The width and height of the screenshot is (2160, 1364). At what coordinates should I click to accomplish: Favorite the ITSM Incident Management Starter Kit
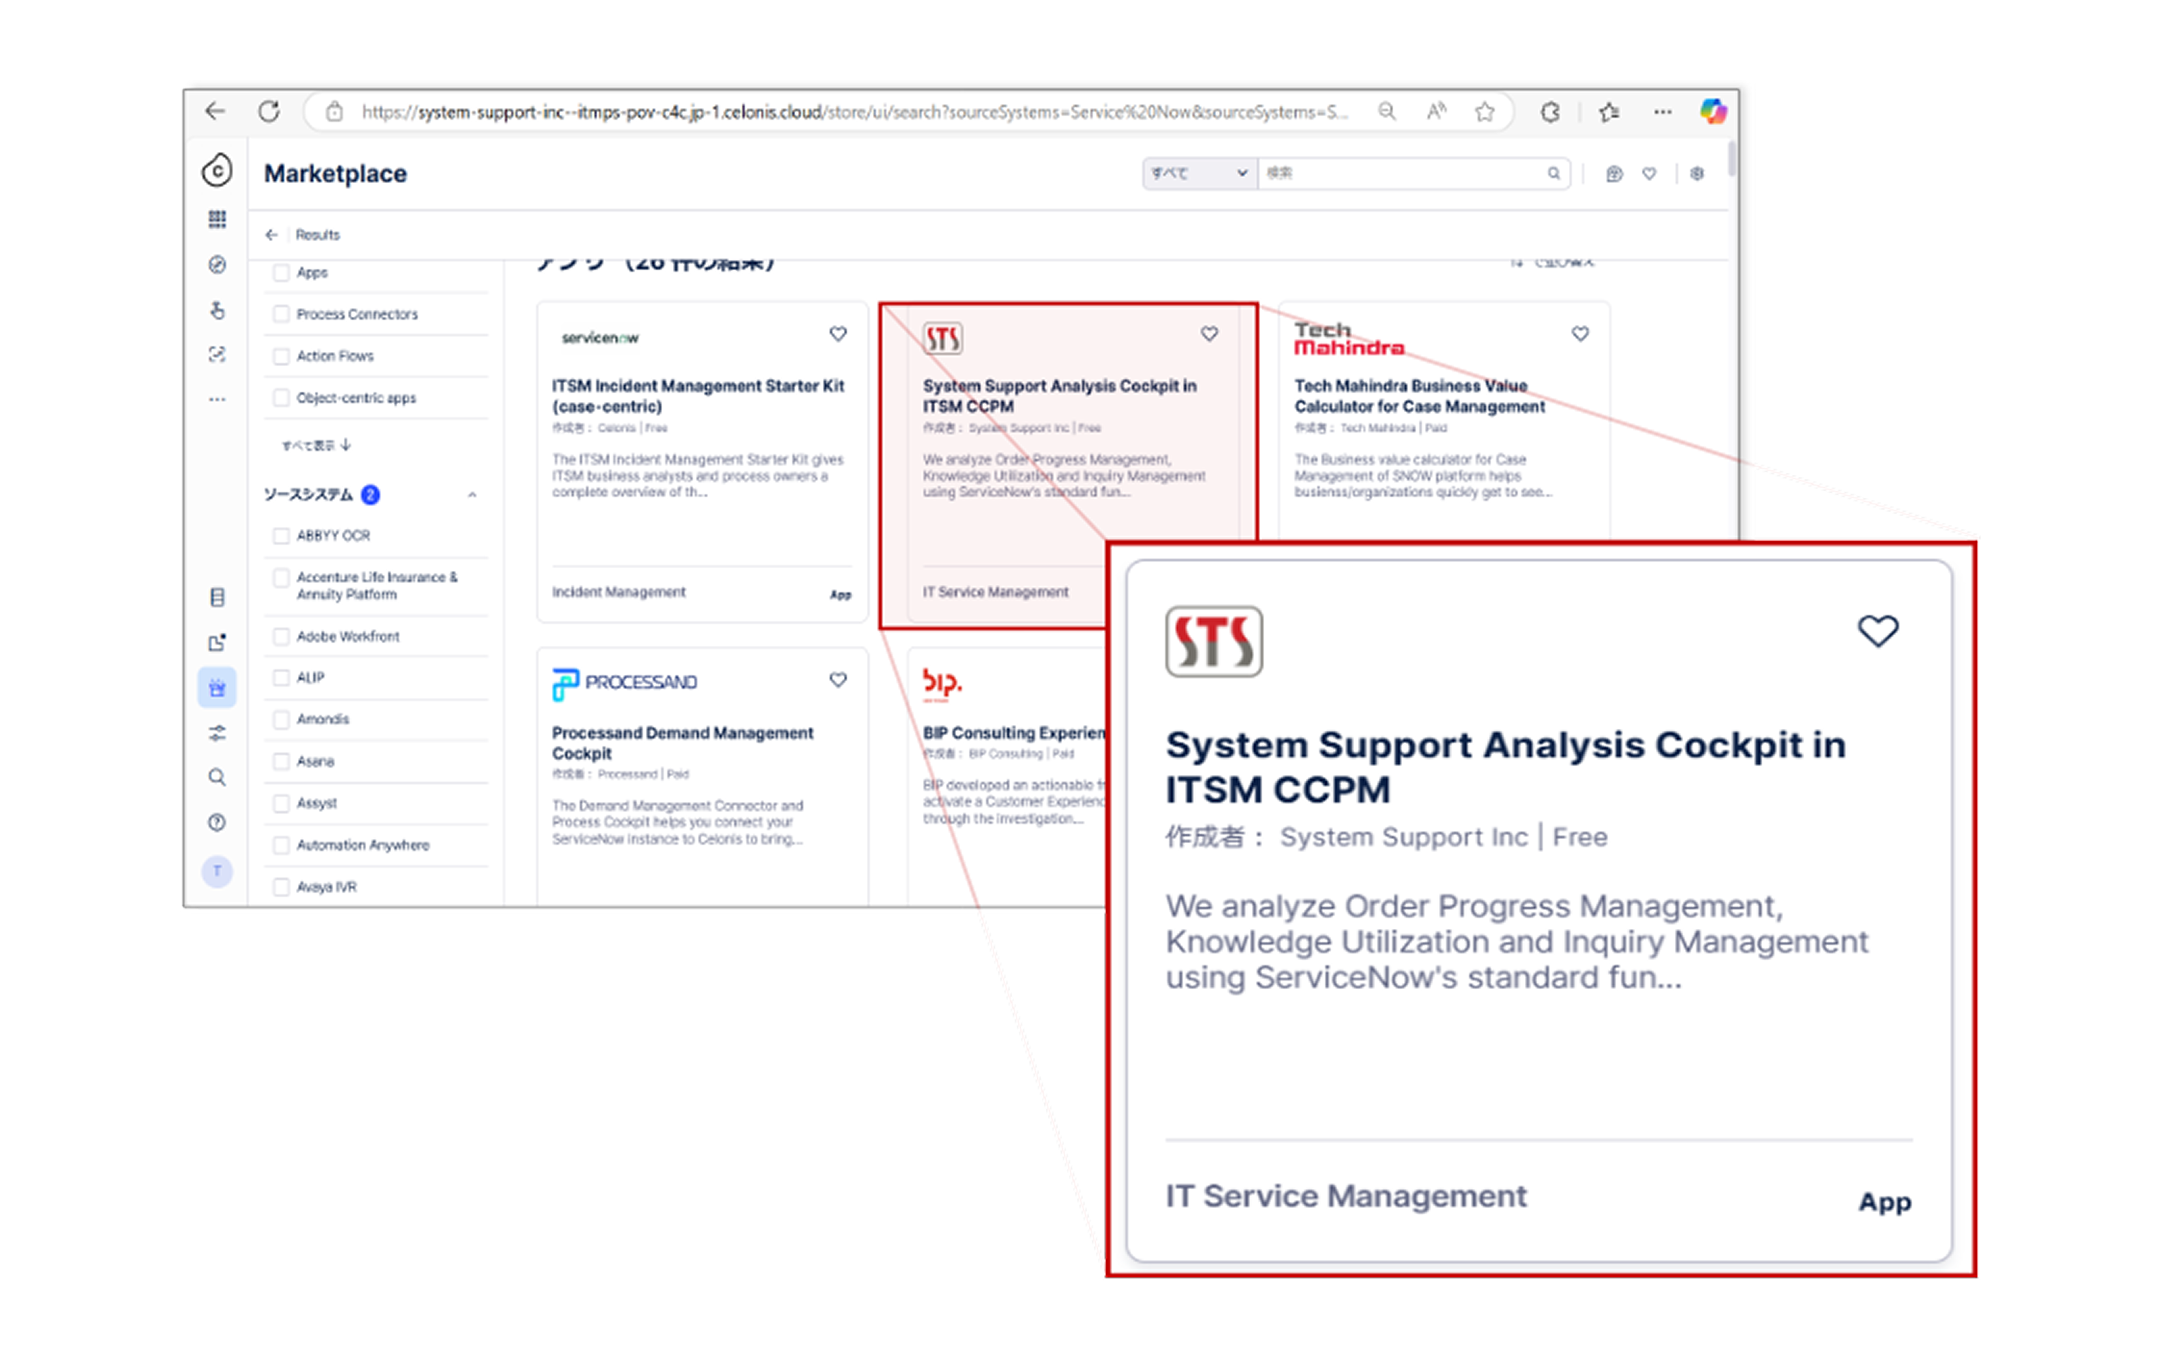click(838, 334)
